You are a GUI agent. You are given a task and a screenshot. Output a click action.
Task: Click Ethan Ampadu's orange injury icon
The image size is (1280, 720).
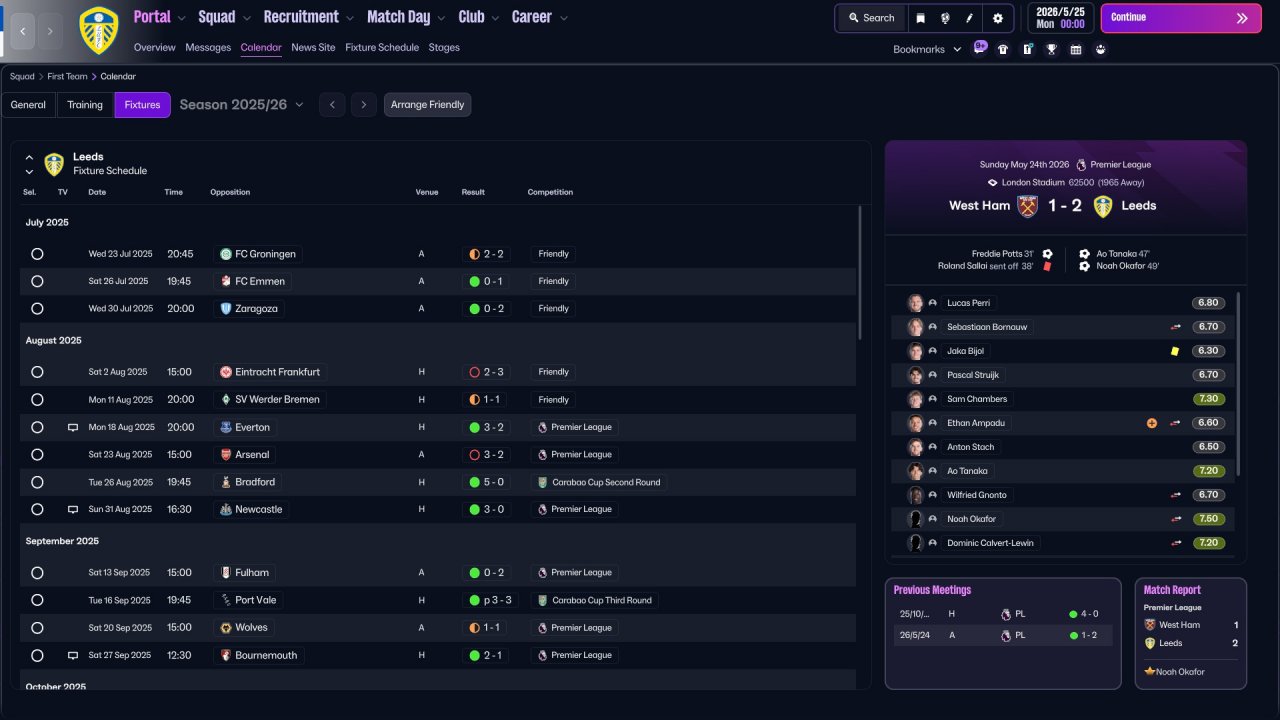pyautogui.click(x=1152, y=423)
